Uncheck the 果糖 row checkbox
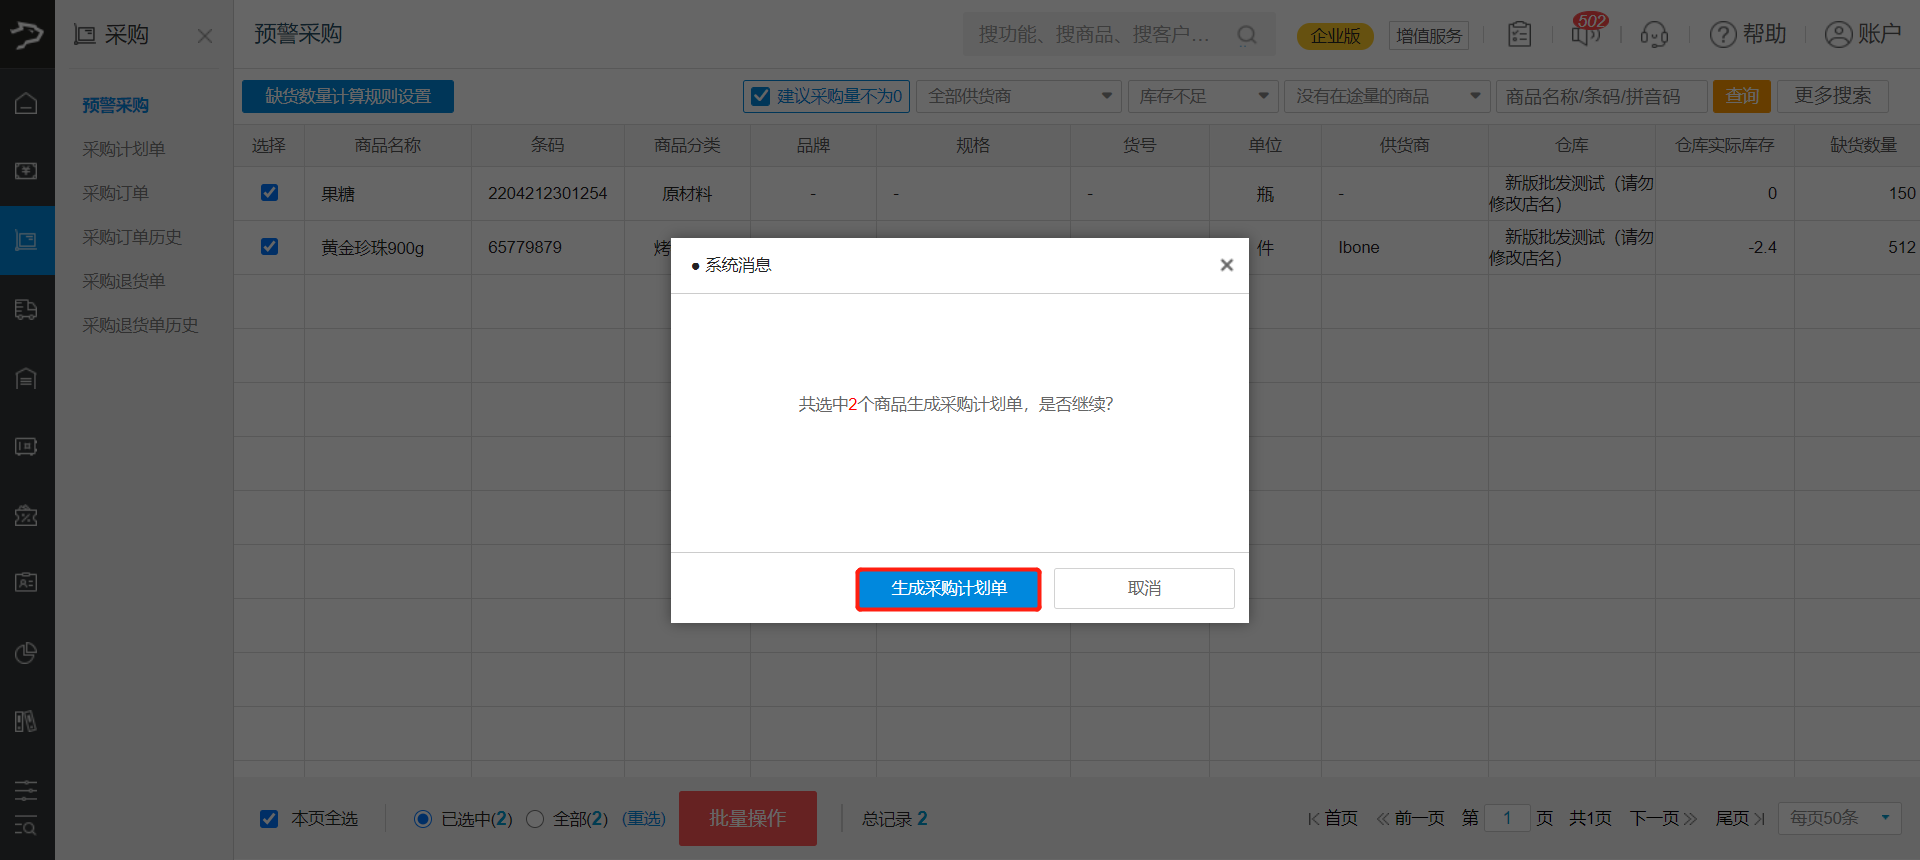 click(269, 192)
